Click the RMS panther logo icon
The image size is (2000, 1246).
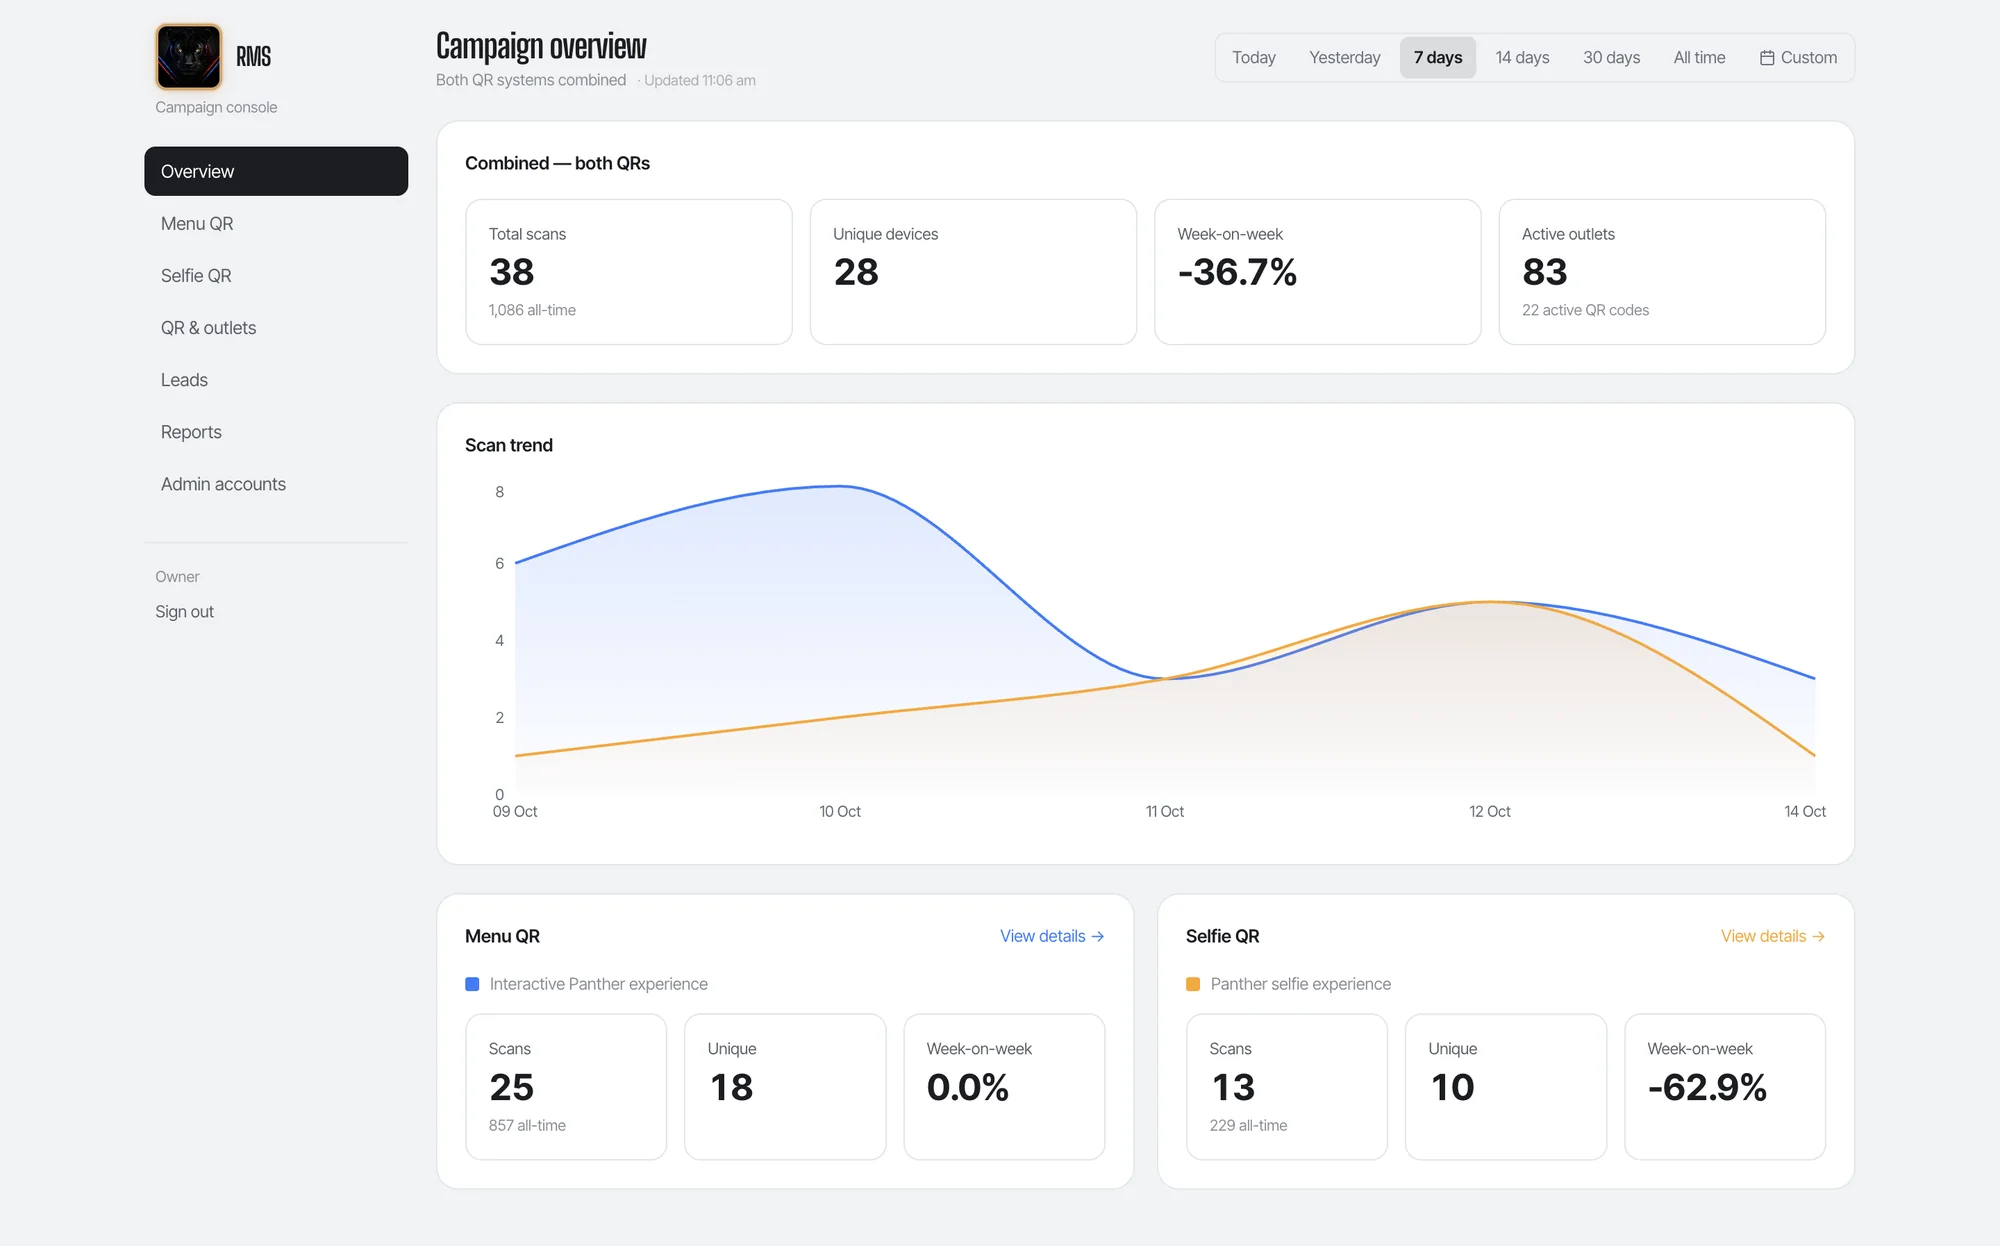coord(188,57)
